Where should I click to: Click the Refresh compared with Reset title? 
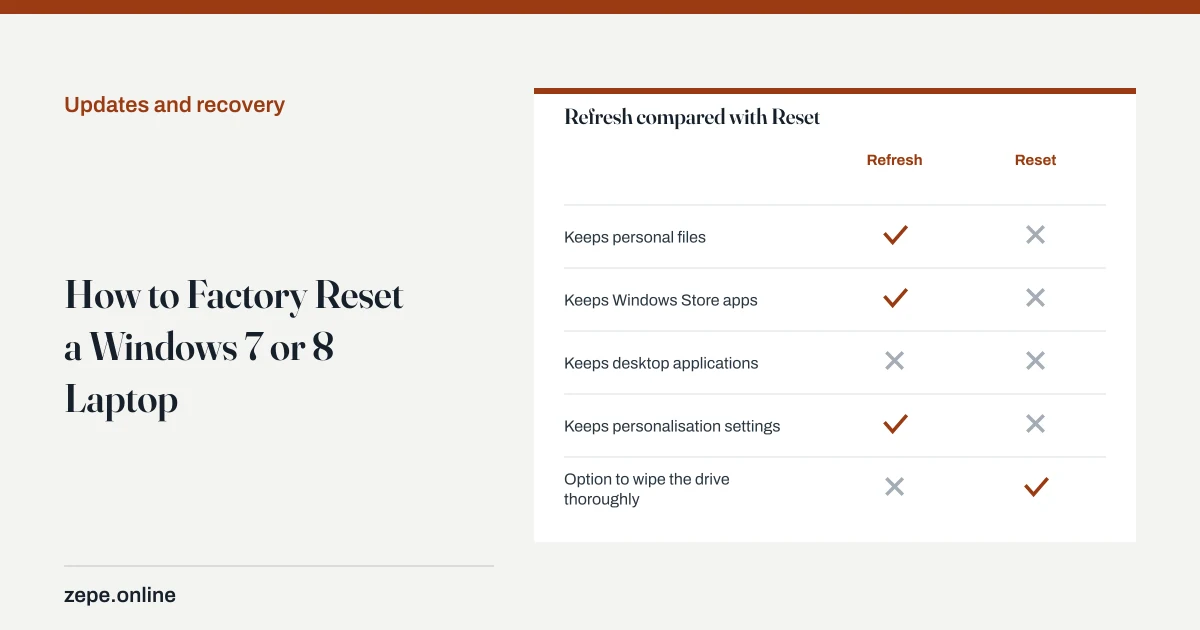click(692, 117)
